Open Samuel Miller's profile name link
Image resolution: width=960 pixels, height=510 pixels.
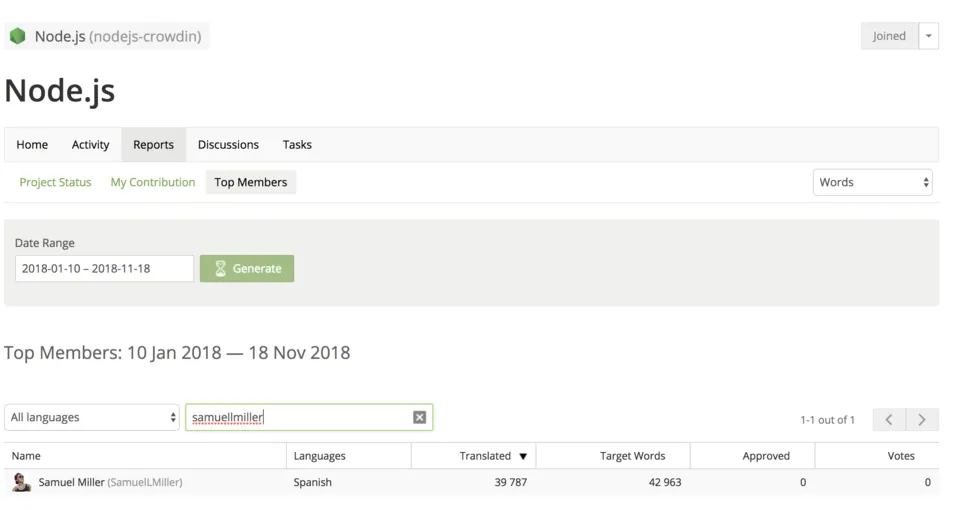pos(72,482)
